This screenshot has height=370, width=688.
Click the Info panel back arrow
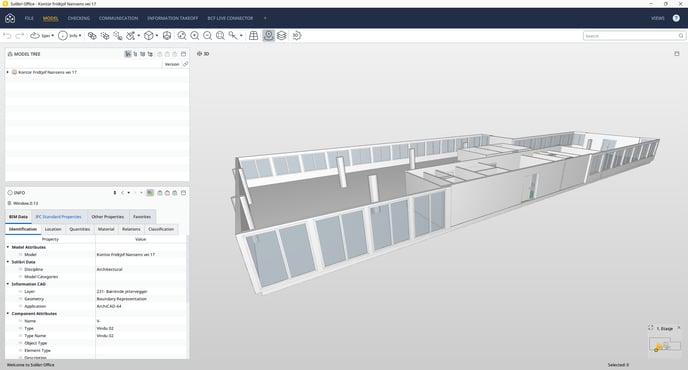[122, 193]
